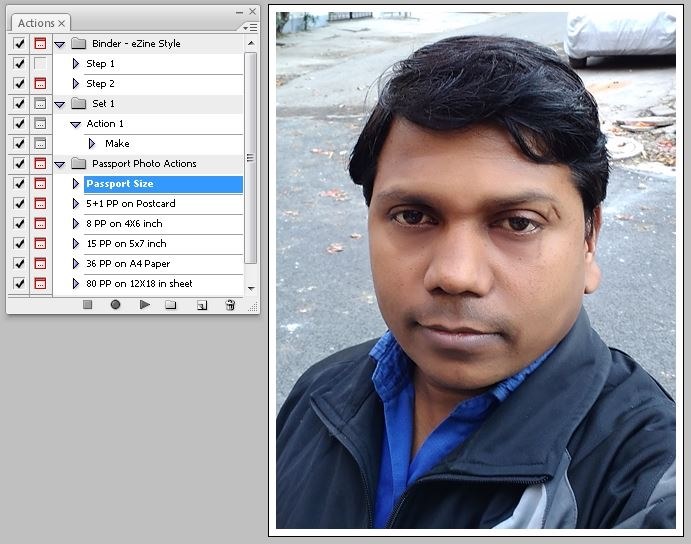This screenshot has width=691, height=544.
Task: Select 15 PP on 5x7 inch action
Action: (163, 243)
